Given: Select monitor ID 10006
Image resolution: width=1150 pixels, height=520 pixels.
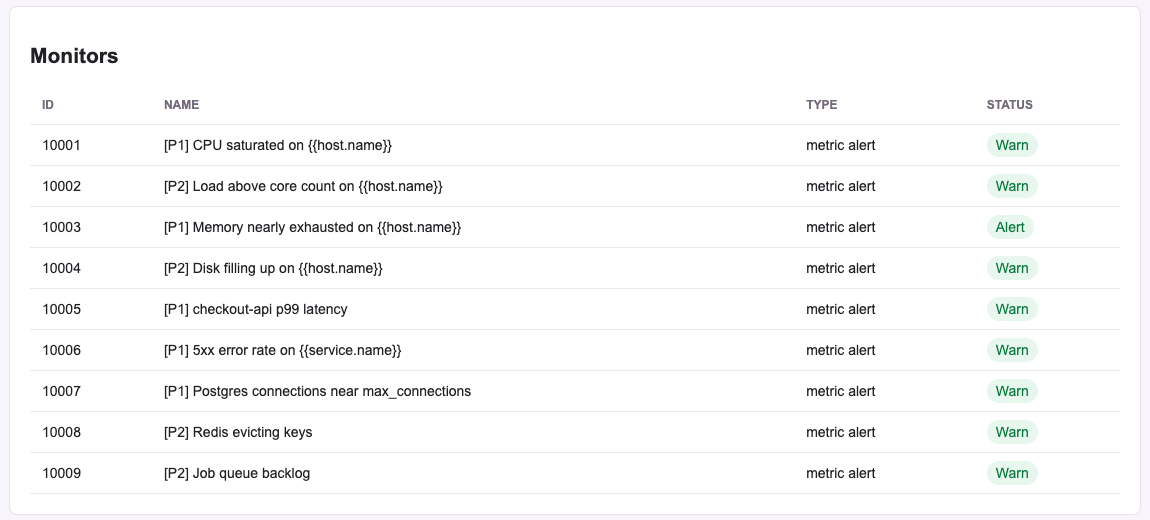Looking at the screenshot, I should (62, 351).
